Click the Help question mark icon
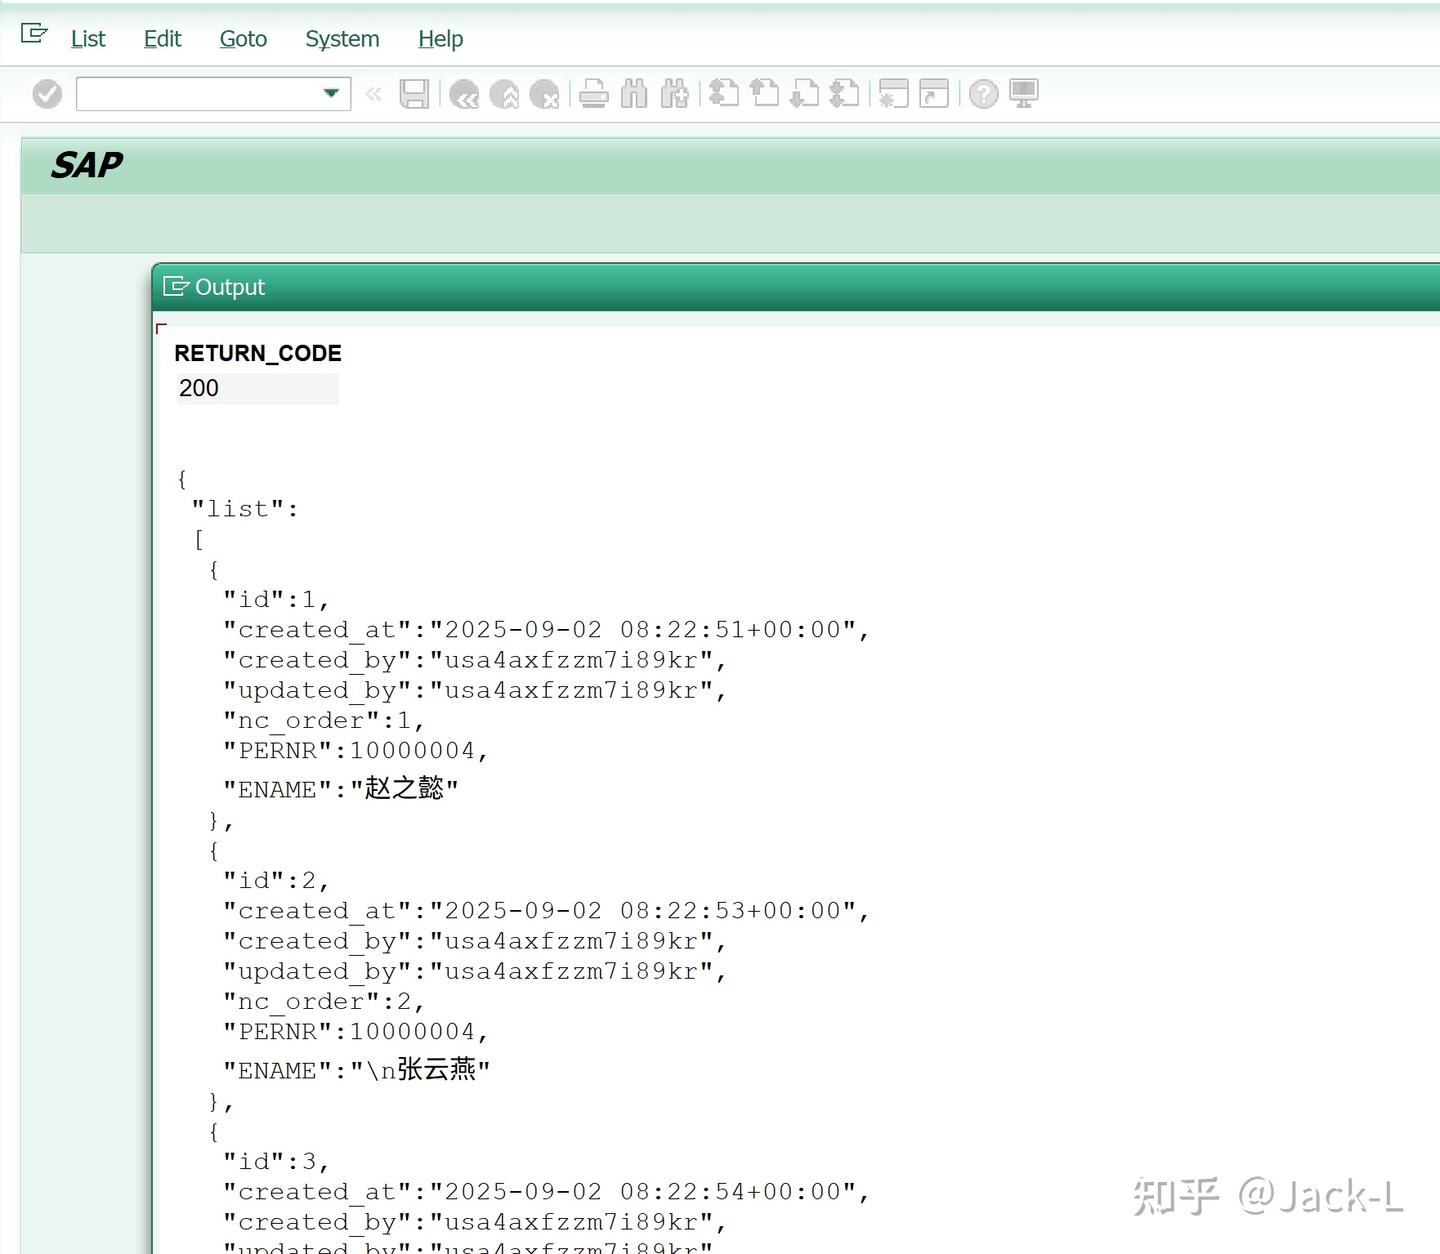1440x1254 pixels. click(x=984, y=94)
